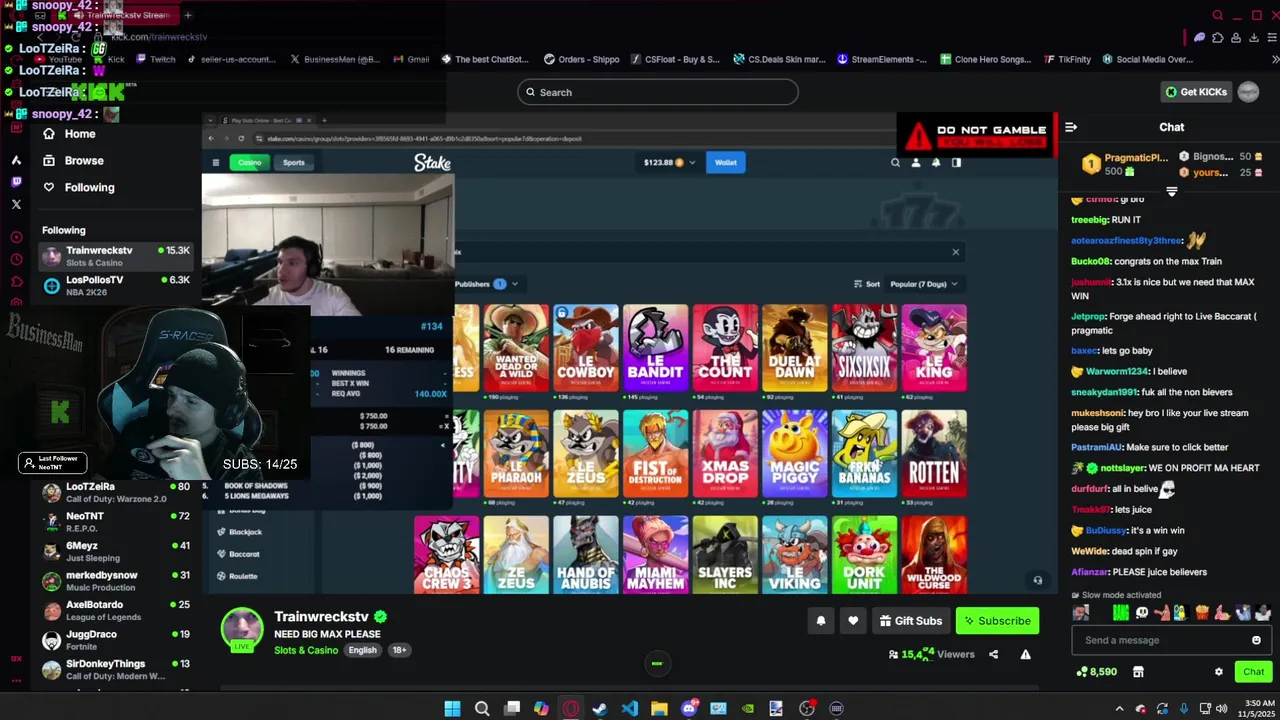Select the Casino tab on Stake
This screenshot has height=720, width=1280.
pyautogui.click(x=249, y=162)
